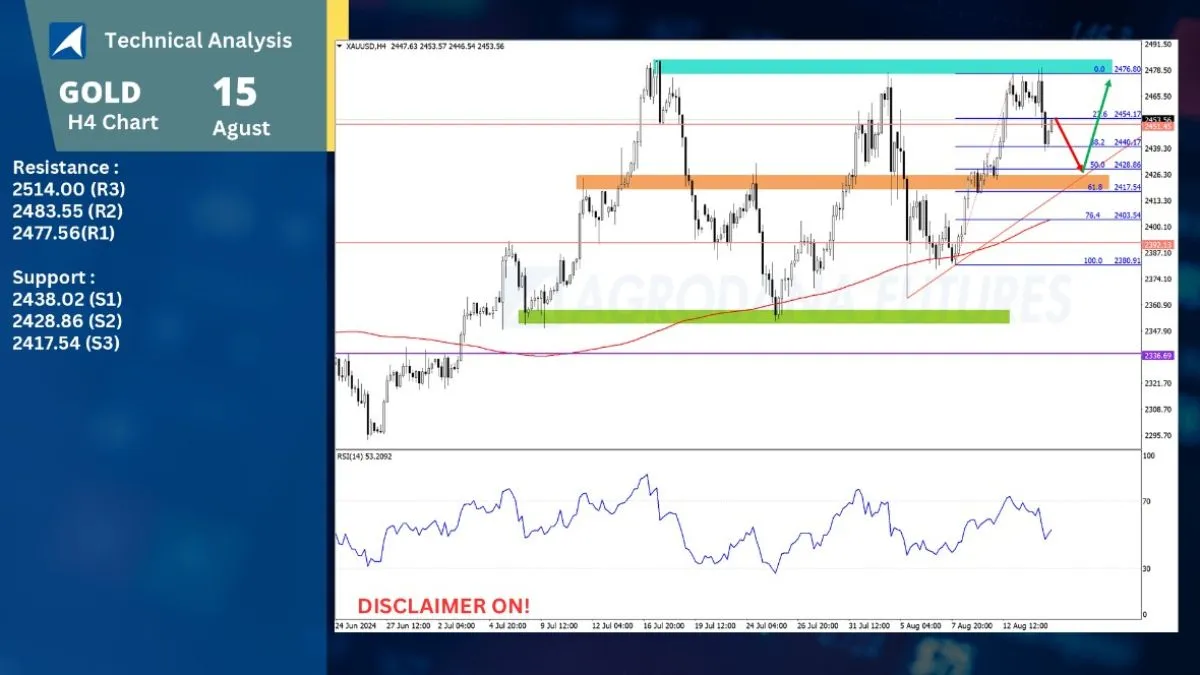Screen dimensions: 1200x675
Task: Click the Fibonacci 100.0 level 2380.91
Action: point(1112,261)
